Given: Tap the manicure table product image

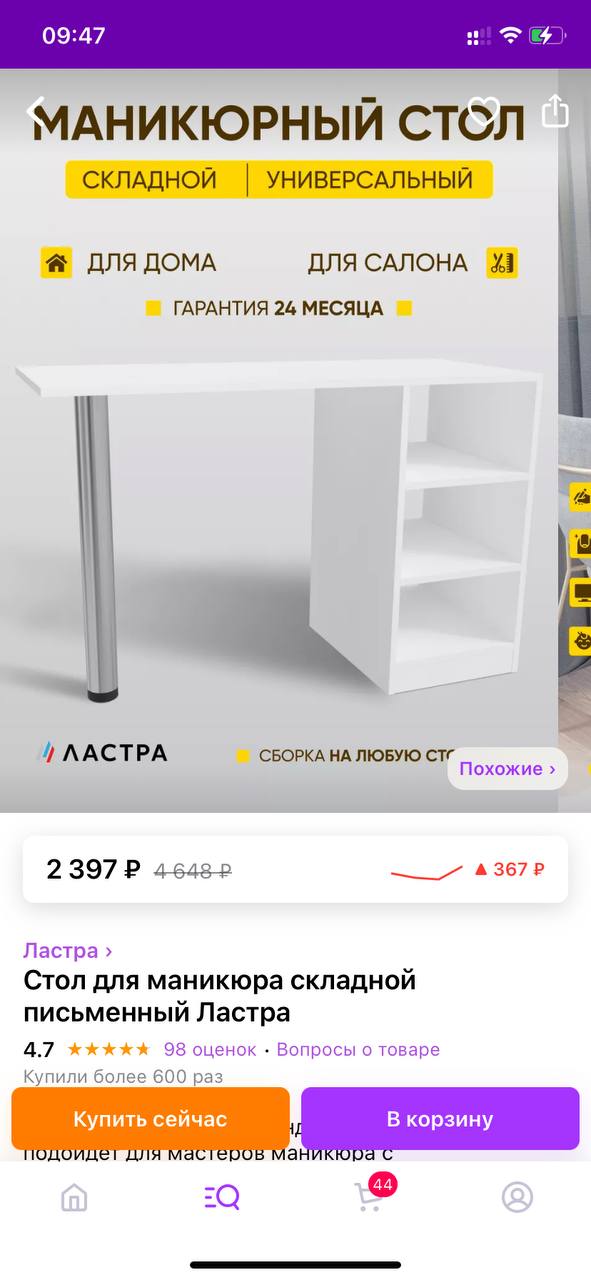Looking at the screenshot, I should pos(279,440).
